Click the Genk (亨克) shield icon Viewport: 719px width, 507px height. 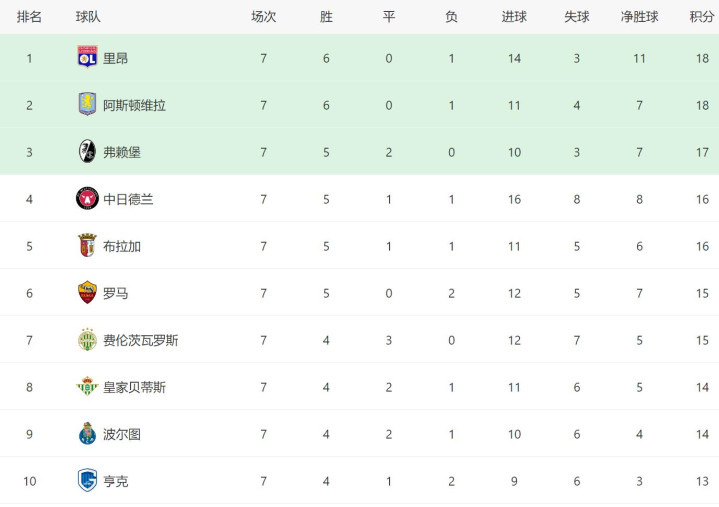click(87, 480)
